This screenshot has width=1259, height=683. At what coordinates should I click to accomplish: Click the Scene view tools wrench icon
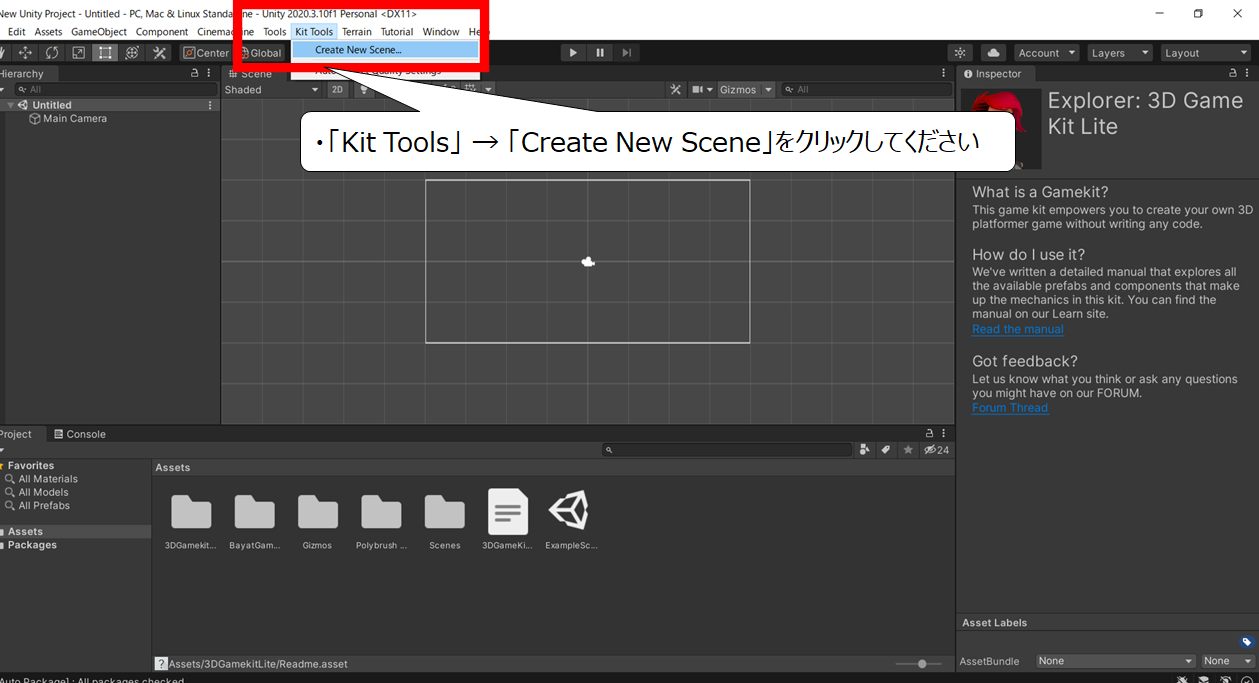[x=676, y=90]
